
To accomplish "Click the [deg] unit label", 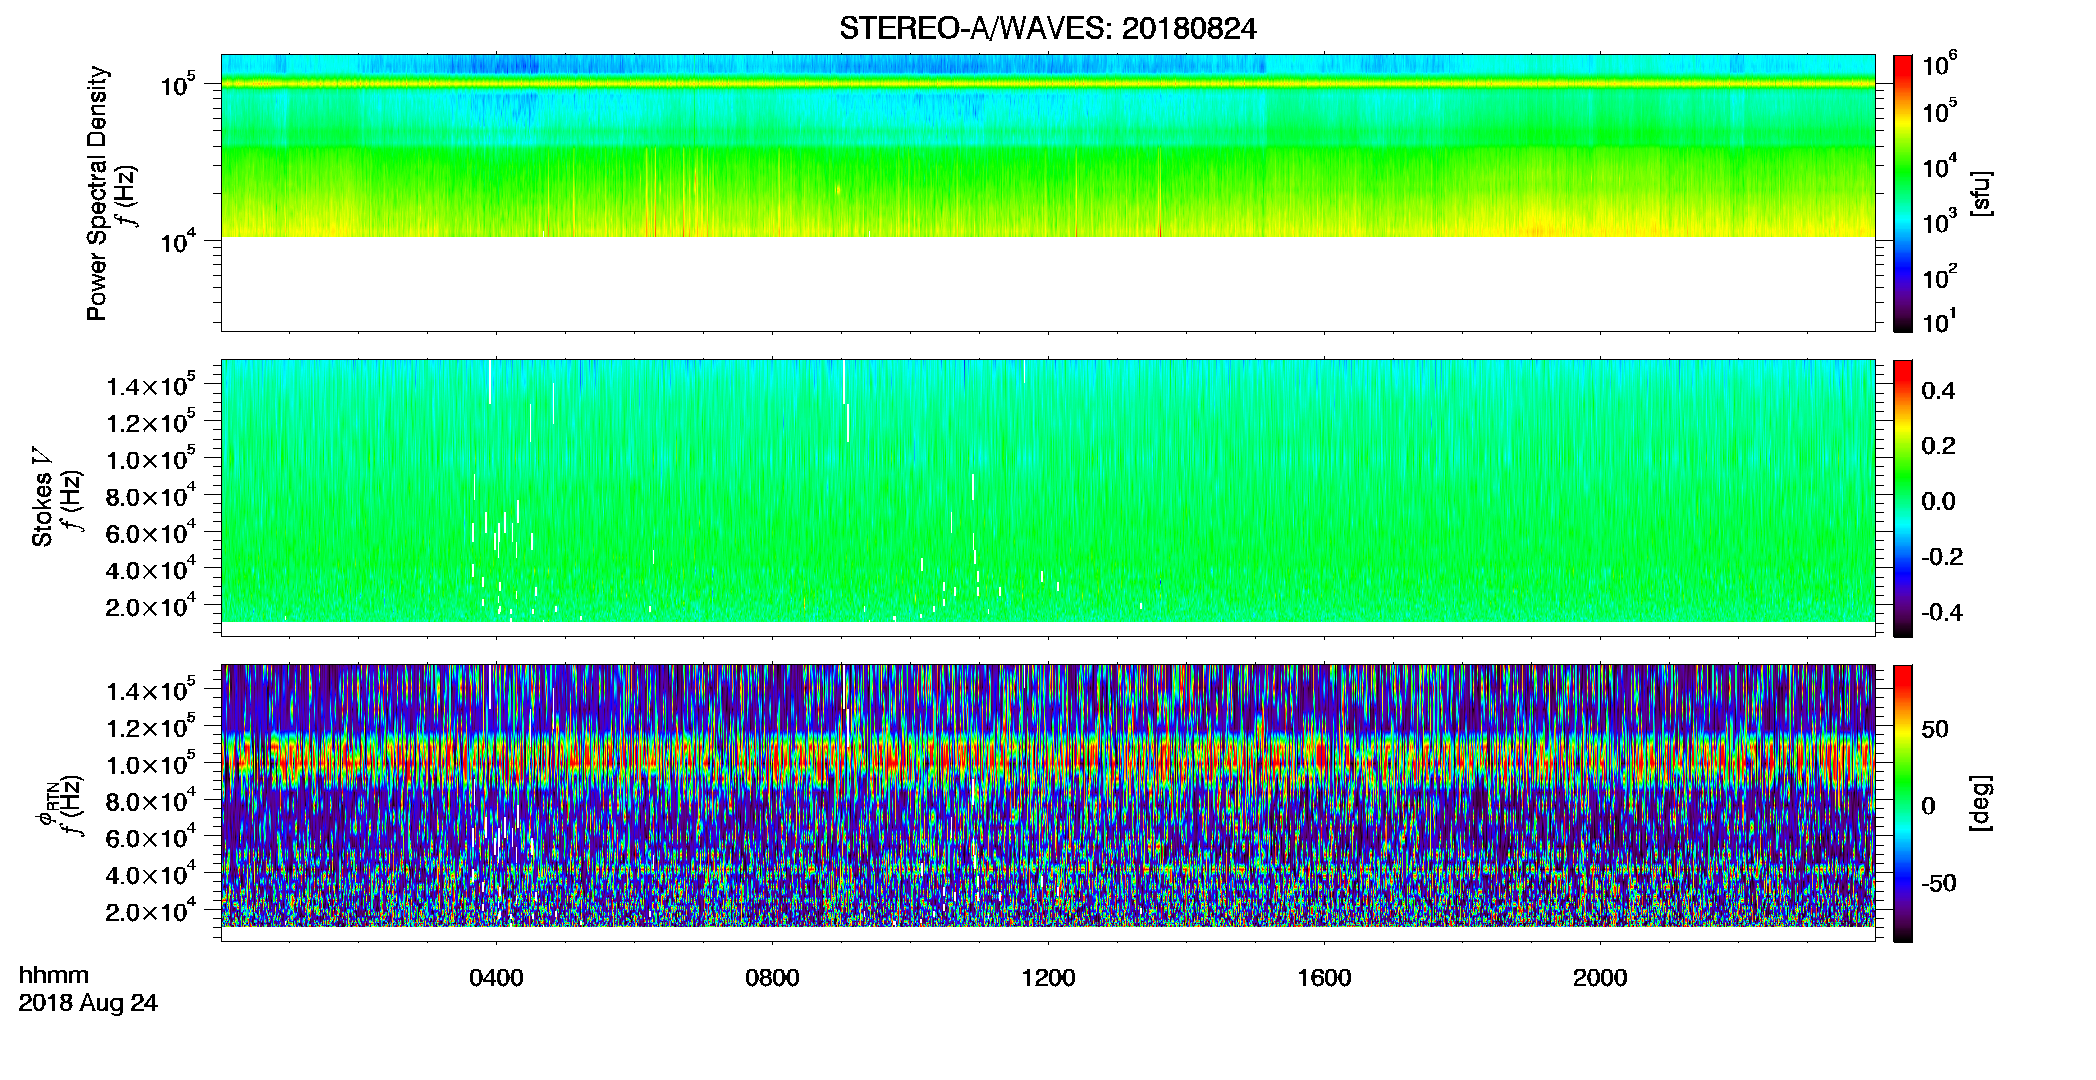I will (x=1981, y=803).
